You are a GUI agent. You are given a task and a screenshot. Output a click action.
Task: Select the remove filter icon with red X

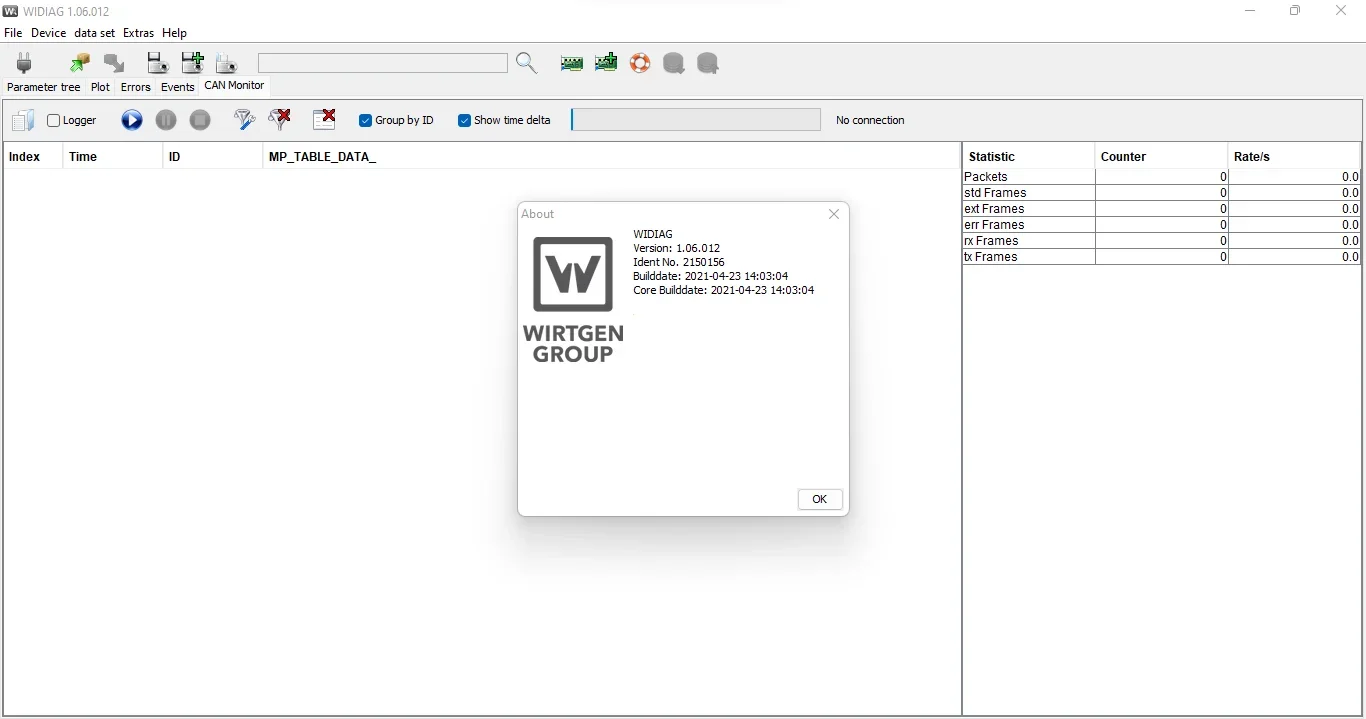pos(281,120)
